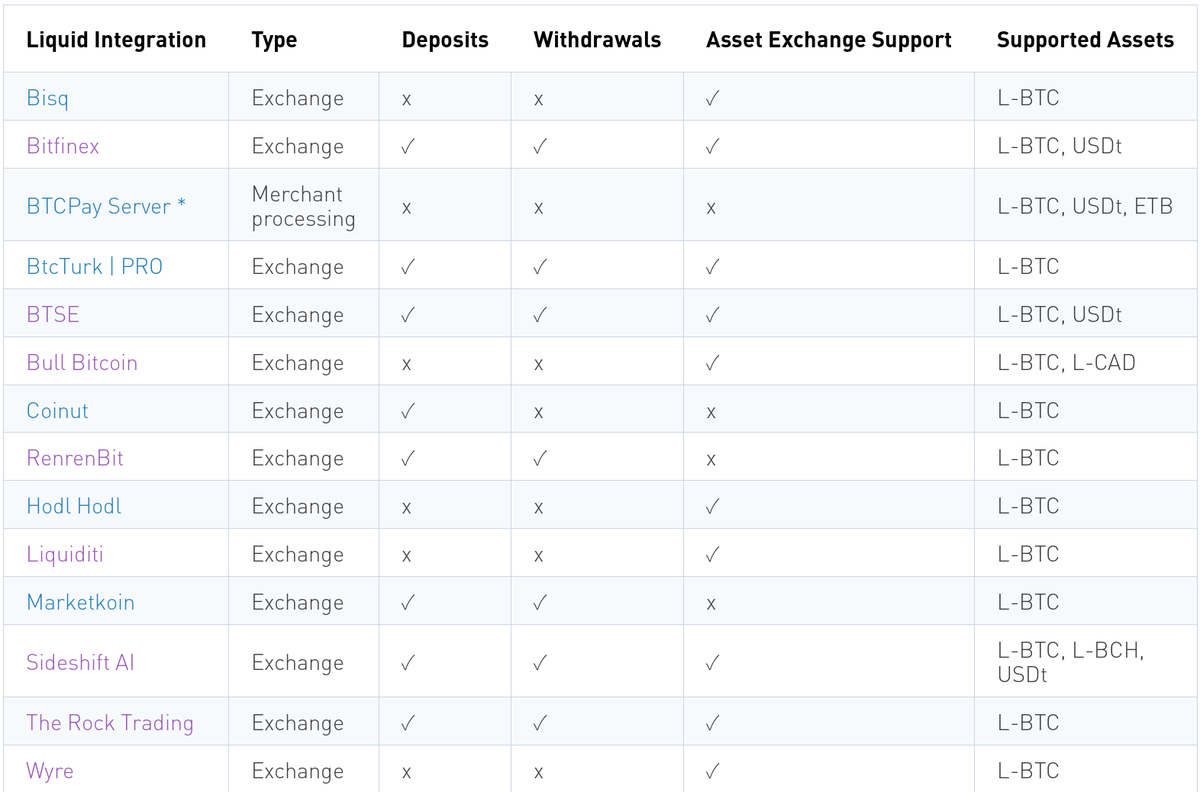
Task: Follow the Sideshift AI link
Action: (81, 662)
